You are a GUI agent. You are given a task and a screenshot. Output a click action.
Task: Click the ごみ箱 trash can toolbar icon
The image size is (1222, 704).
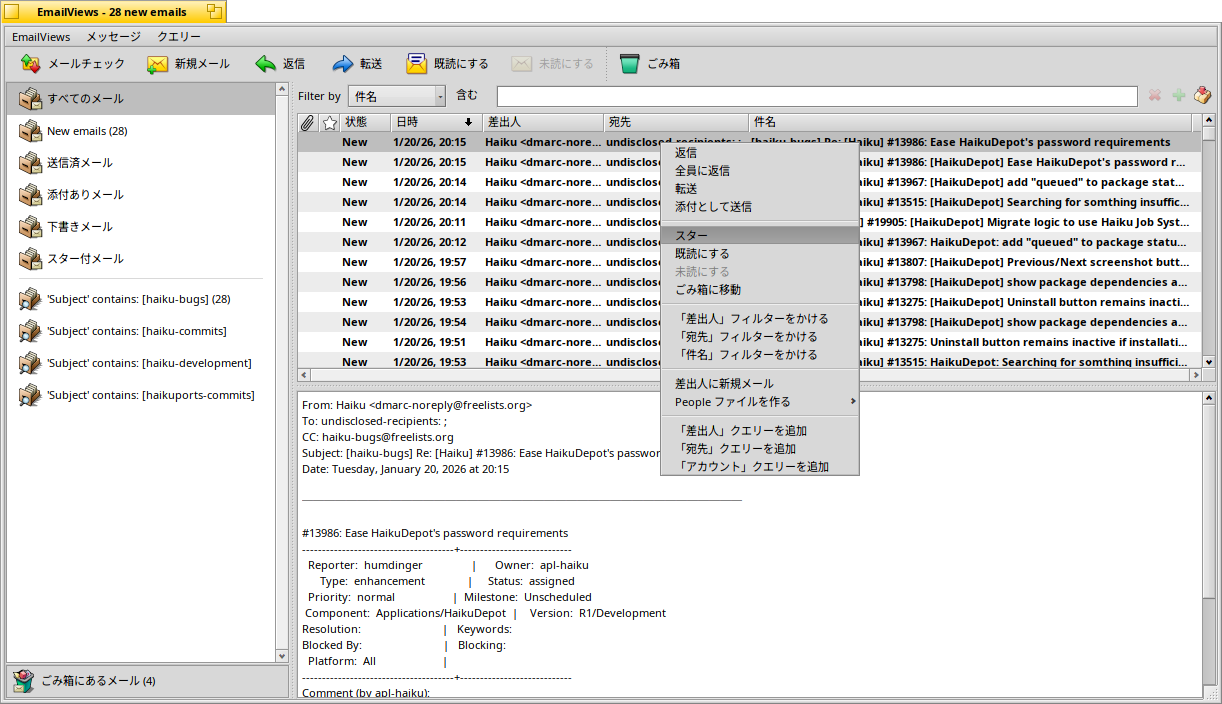point(629,64)
